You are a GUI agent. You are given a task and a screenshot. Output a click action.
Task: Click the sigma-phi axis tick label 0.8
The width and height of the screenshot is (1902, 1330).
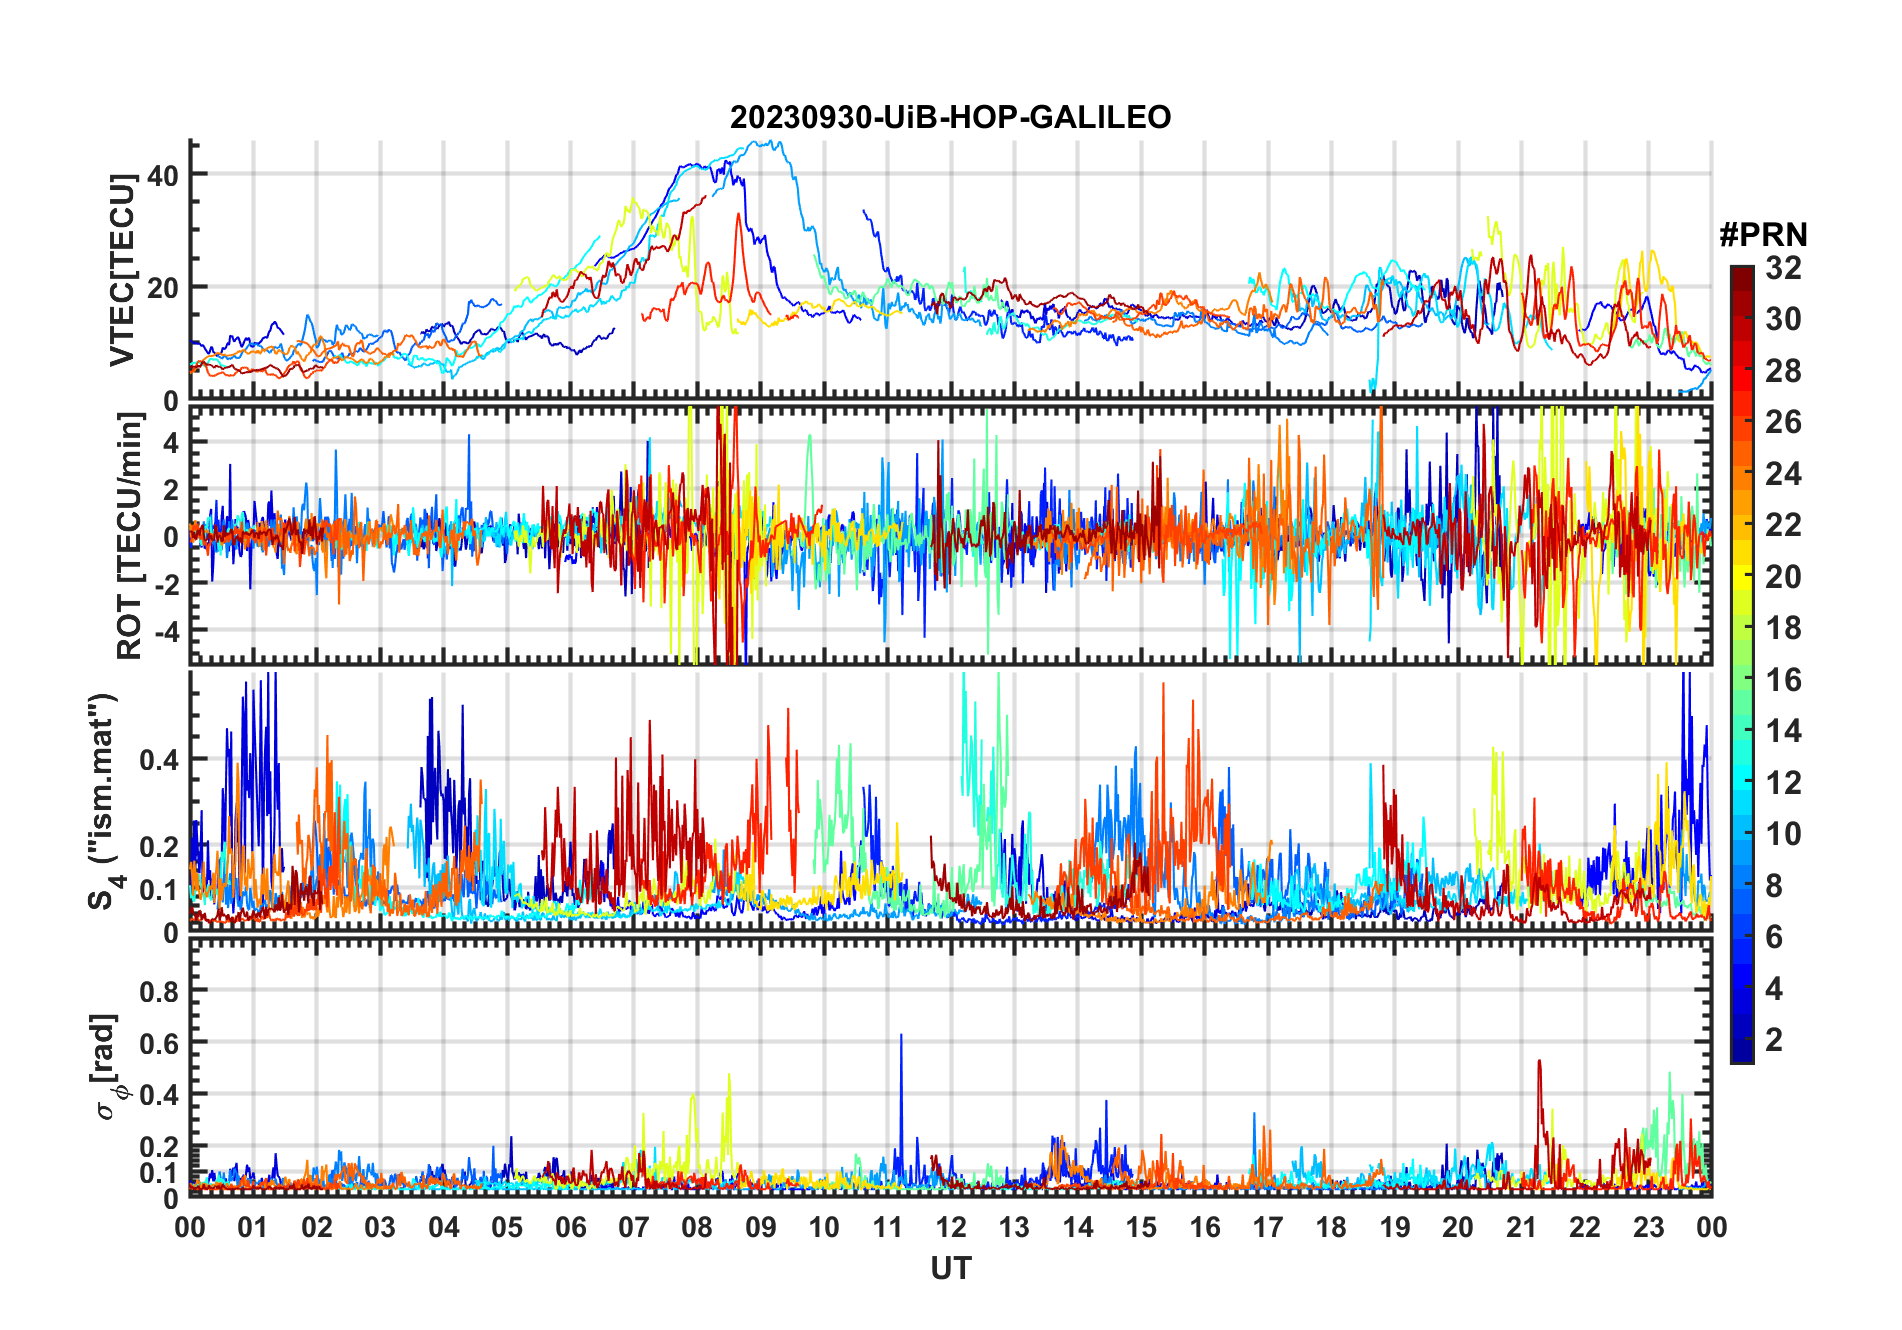pyautogui.click(x=160, y=992)
